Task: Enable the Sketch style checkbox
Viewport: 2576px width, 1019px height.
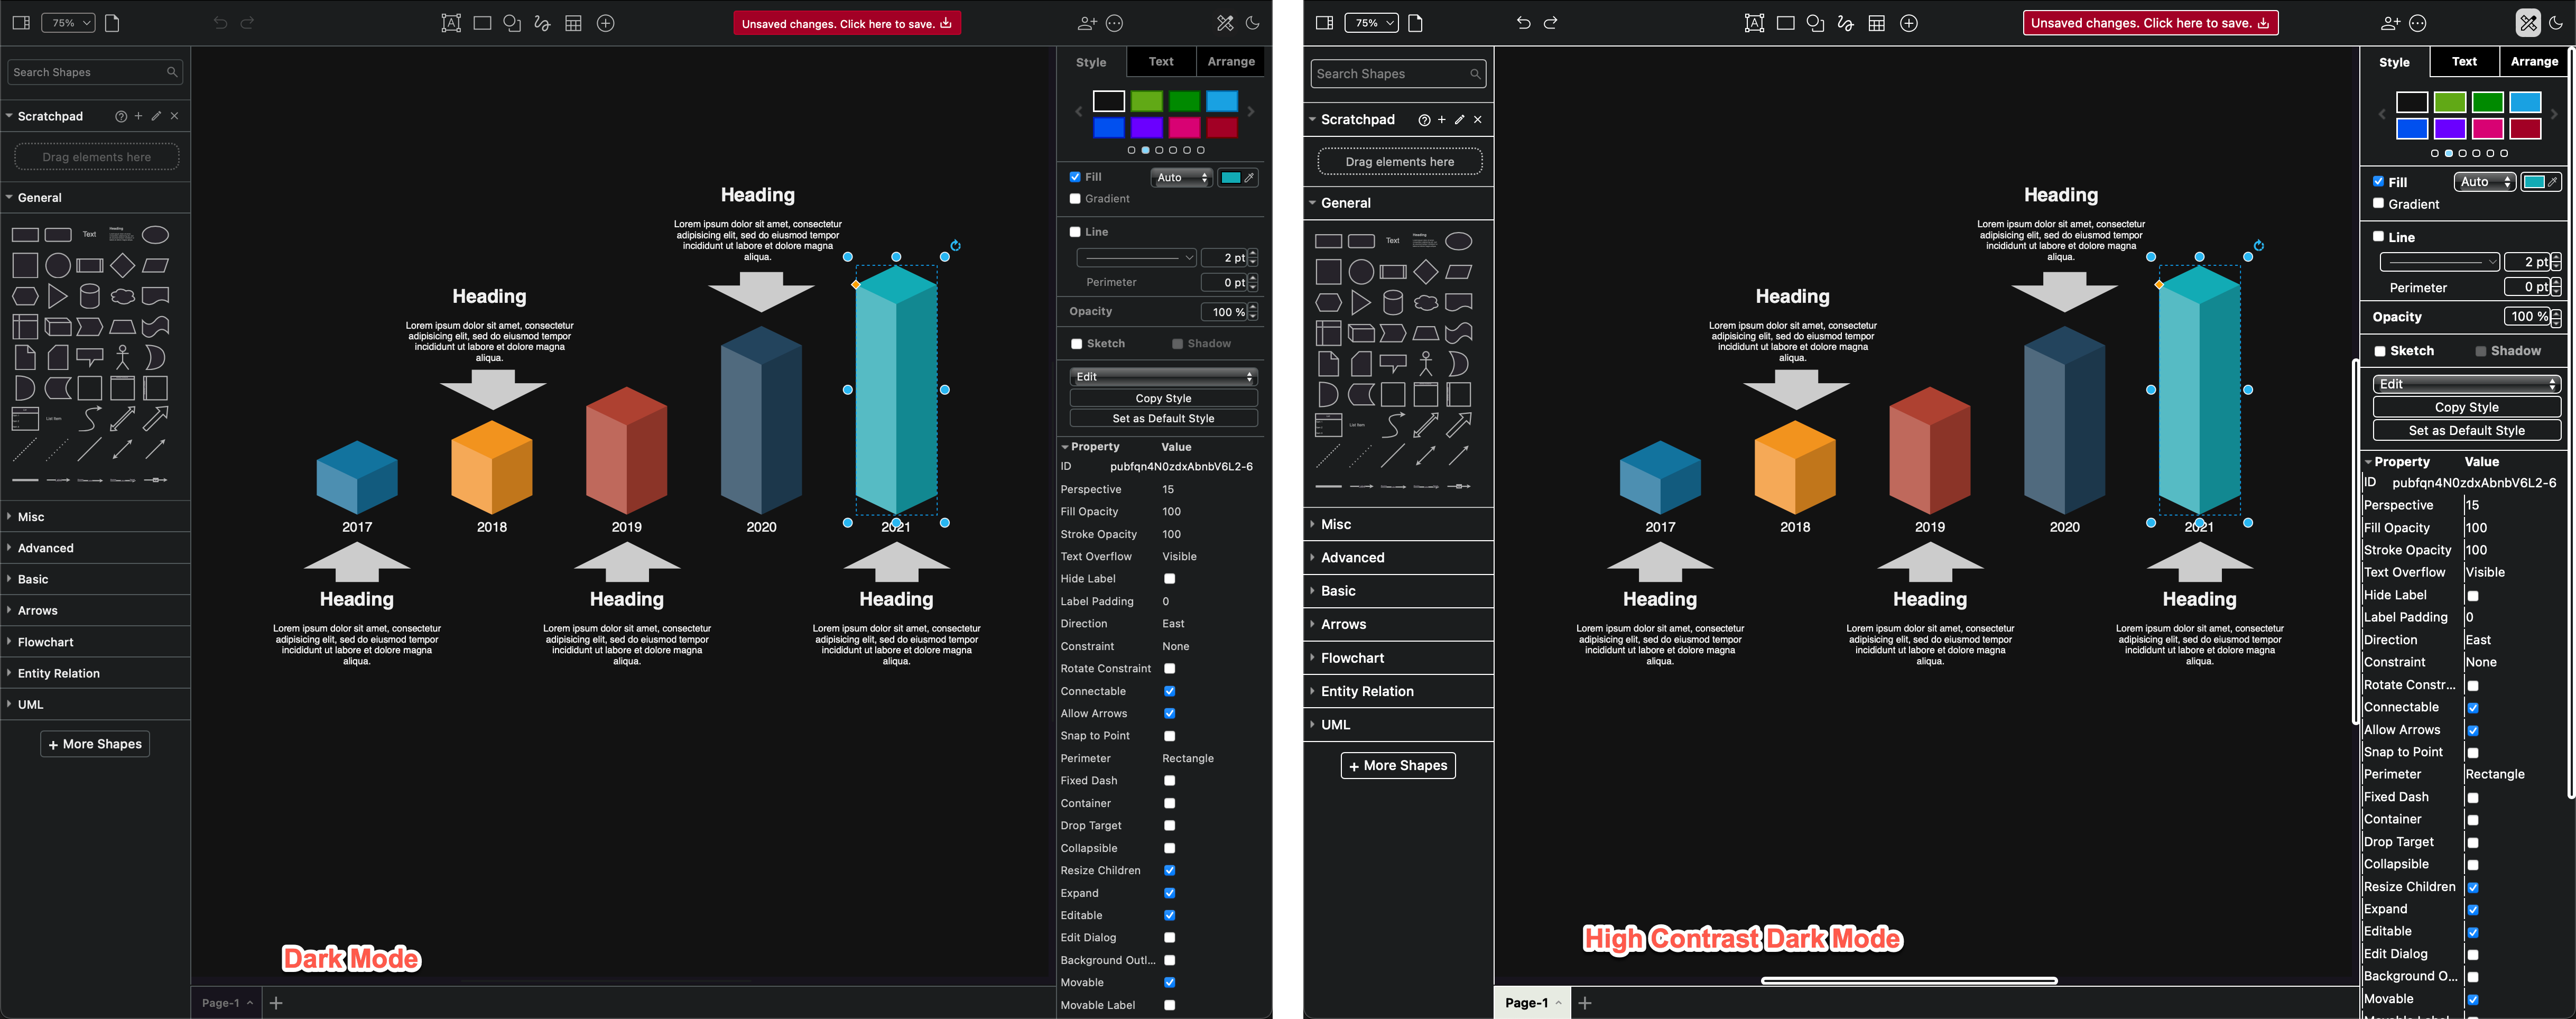Action: click(x=1075, y=343)
